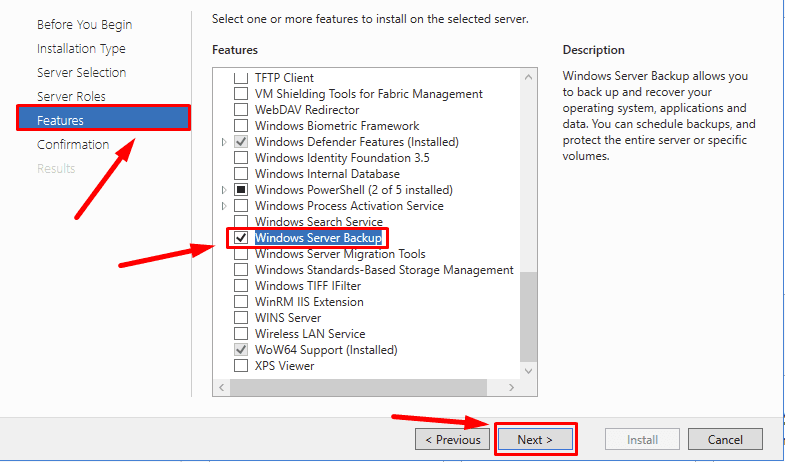Click the horizontal scrollbar thumb

coord(358,387)
